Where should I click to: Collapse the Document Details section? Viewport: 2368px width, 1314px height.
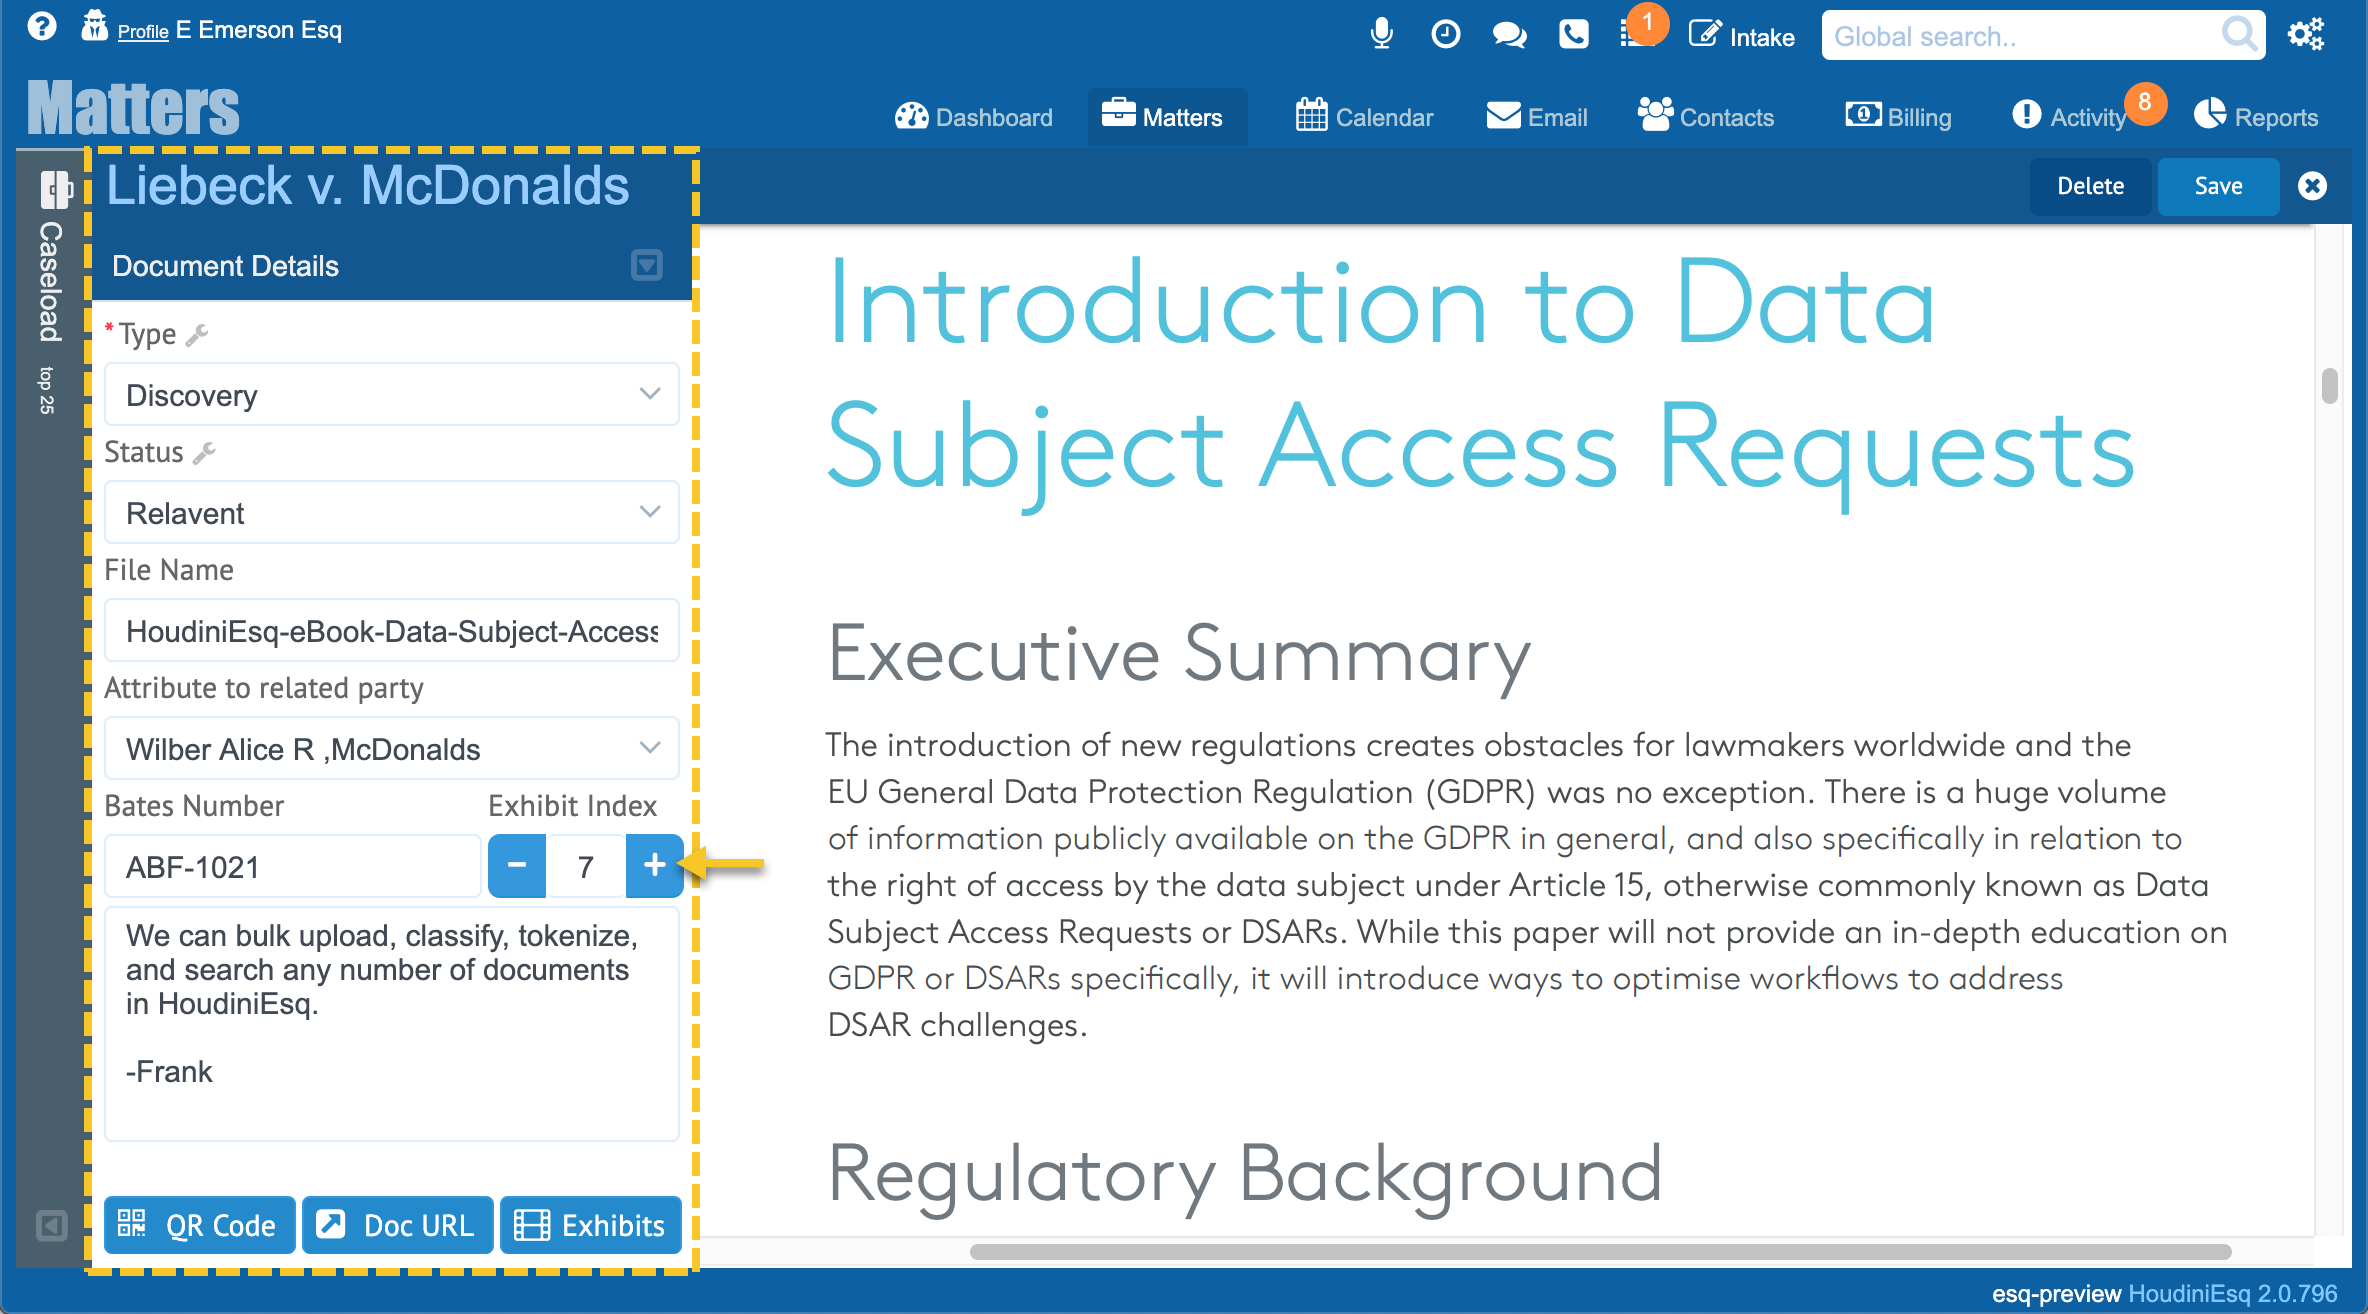tap(647, 265)
